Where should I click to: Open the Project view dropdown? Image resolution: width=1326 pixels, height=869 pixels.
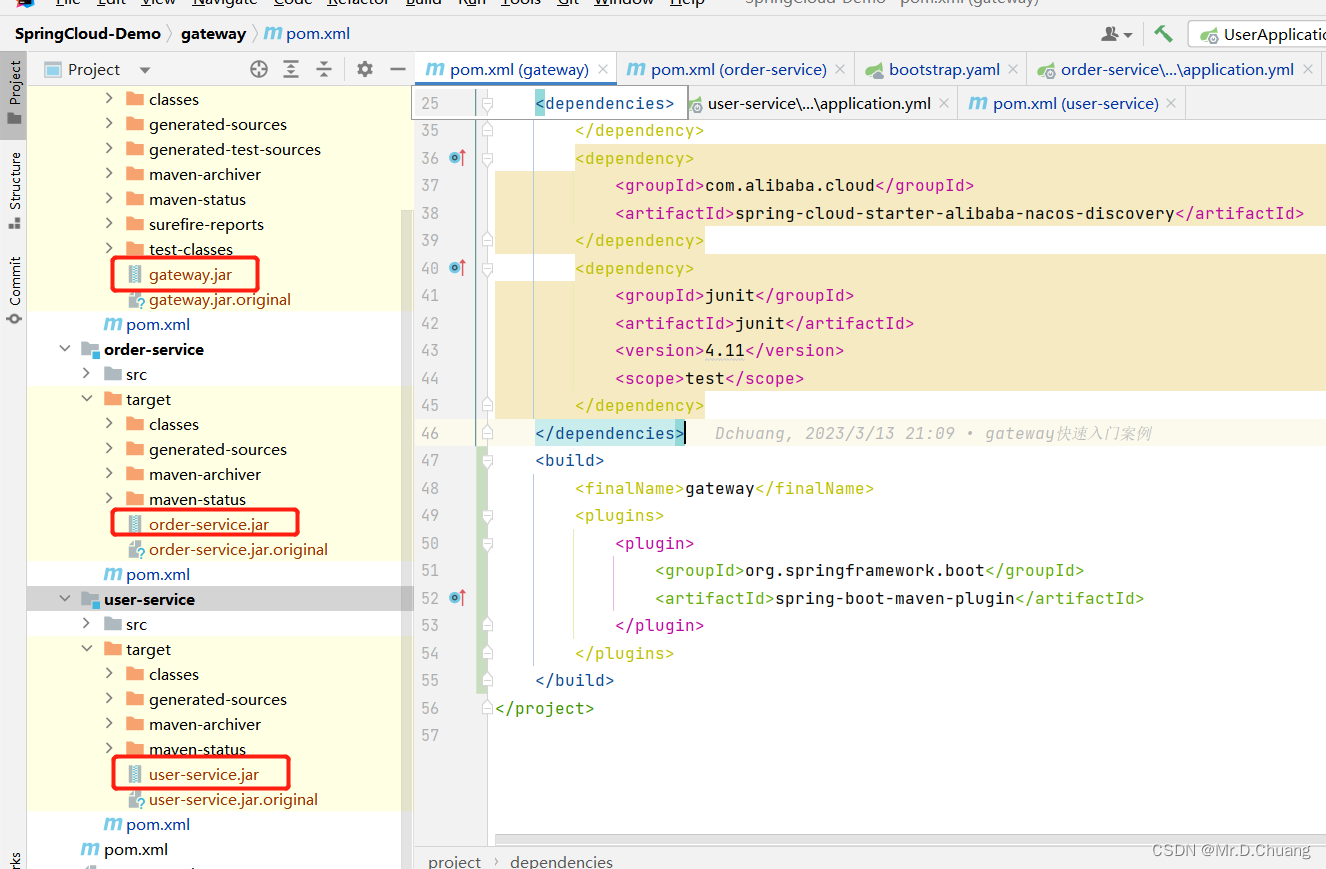click(x=145, y=70)
